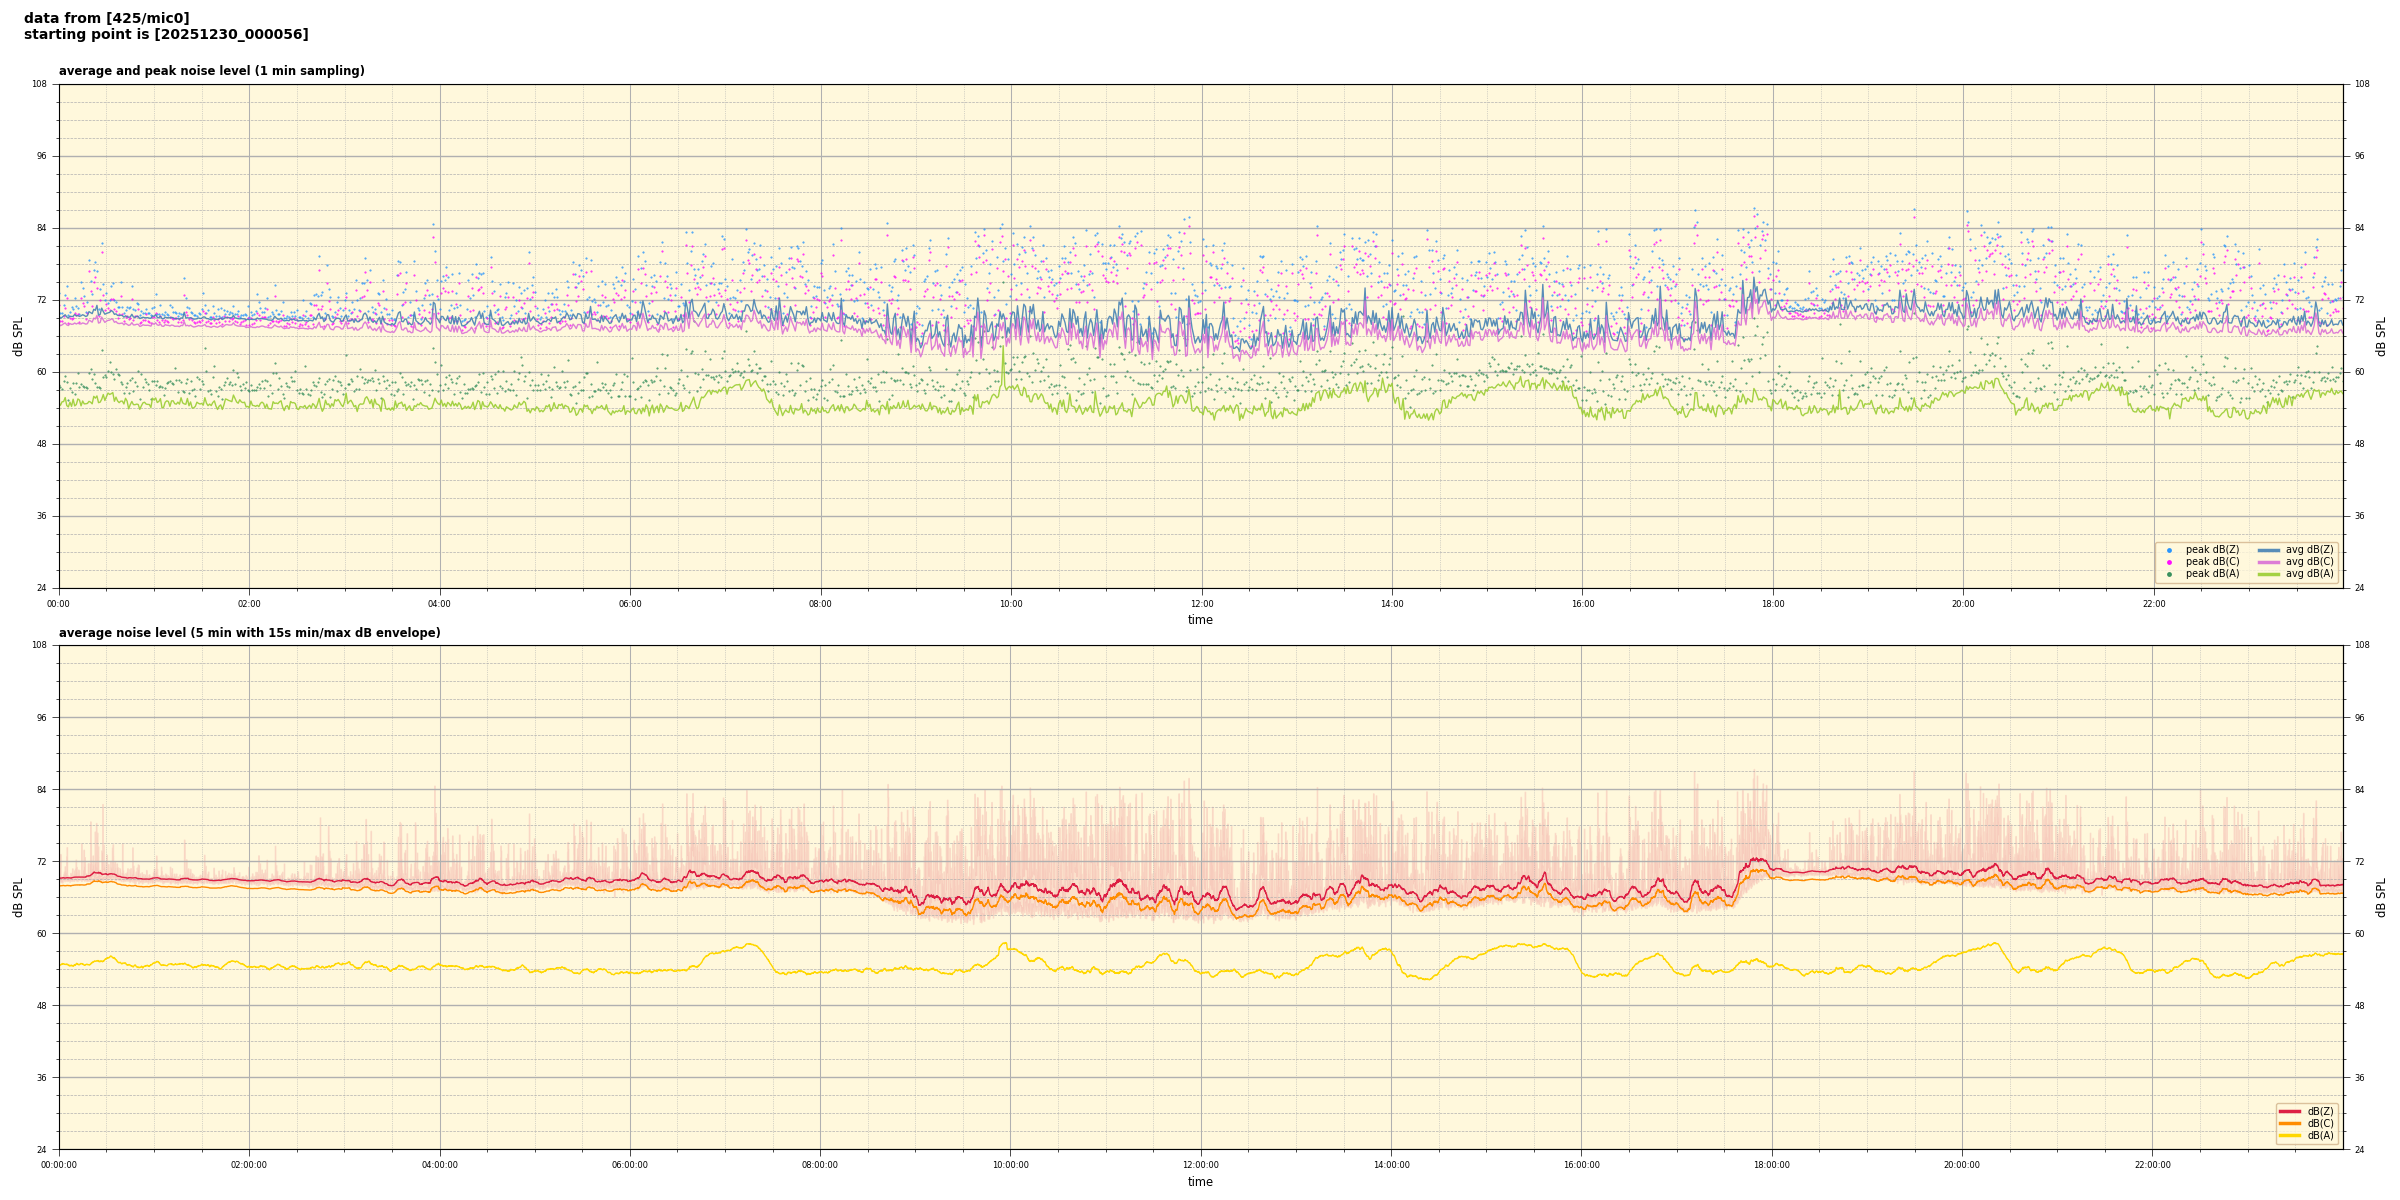
Task: Click the 'starting point is [20251230_000056]' text
Action: [166, 35]
